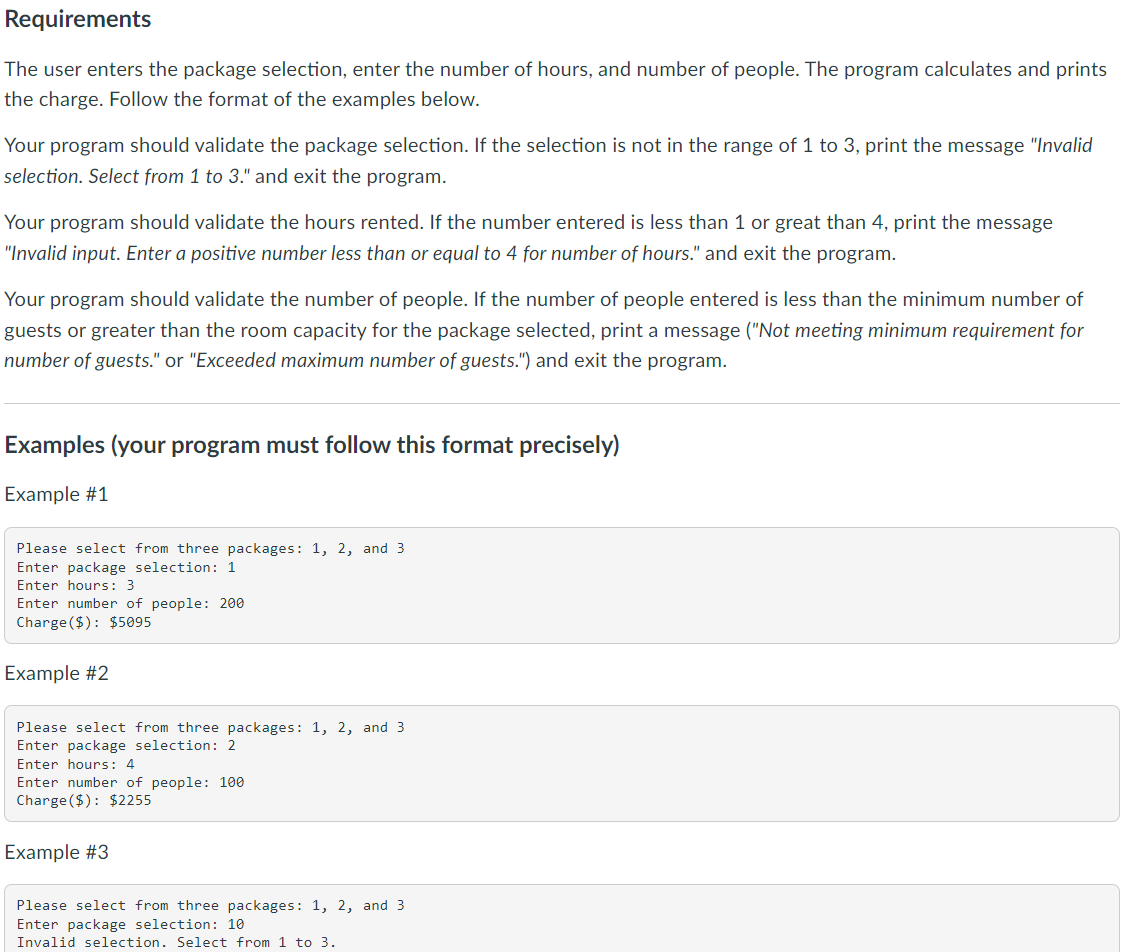The height and width of the screenshot is (952, 1128).
Task: Click the Examples format heading
Action: pyautogui.click(x=312, y=445)
